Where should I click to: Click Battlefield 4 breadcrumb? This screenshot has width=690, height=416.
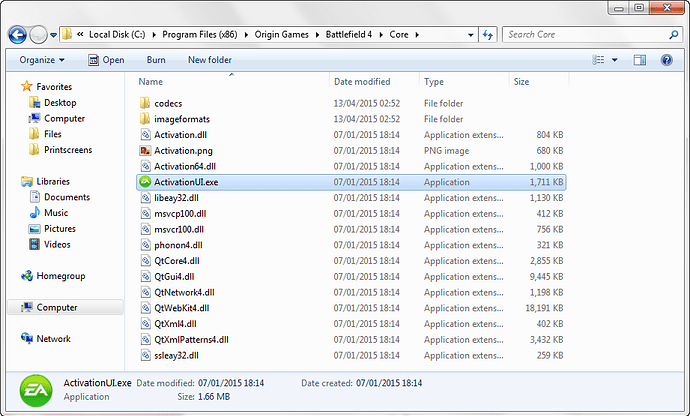(349, 34)
